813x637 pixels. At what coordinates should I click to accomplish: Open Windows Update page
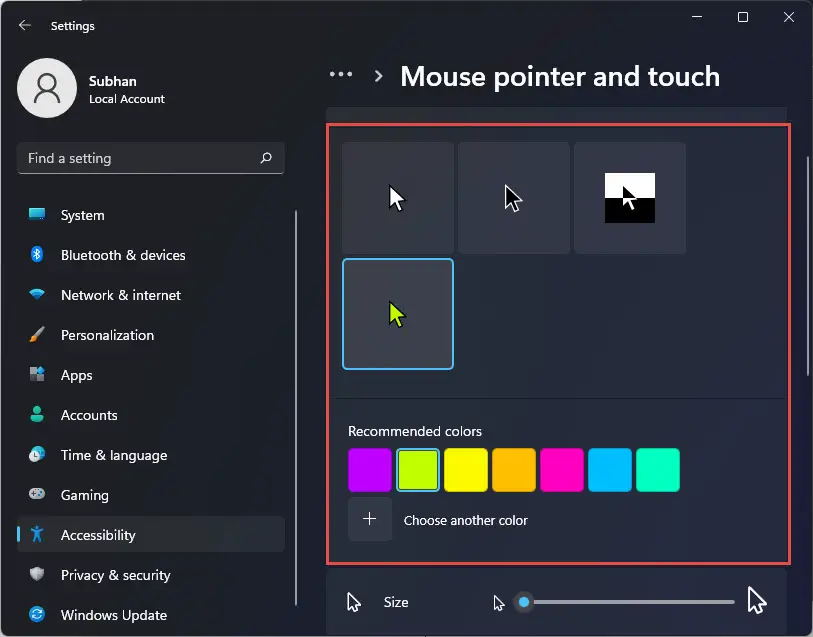point(151,615)
